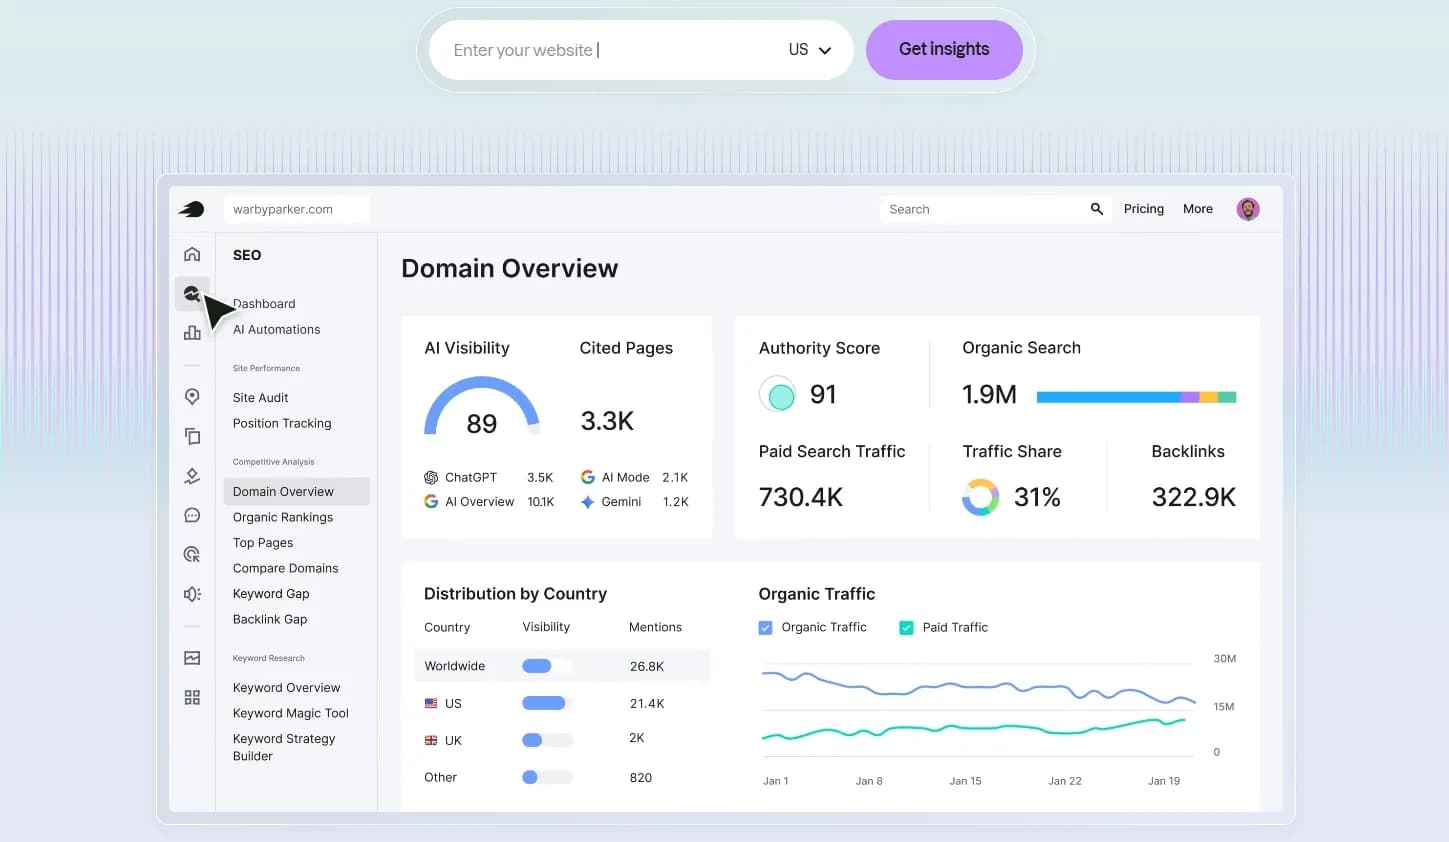Click the Paid Search Traffic value 730.4K
Screen dimensions: 1449x842
point(801,497)
